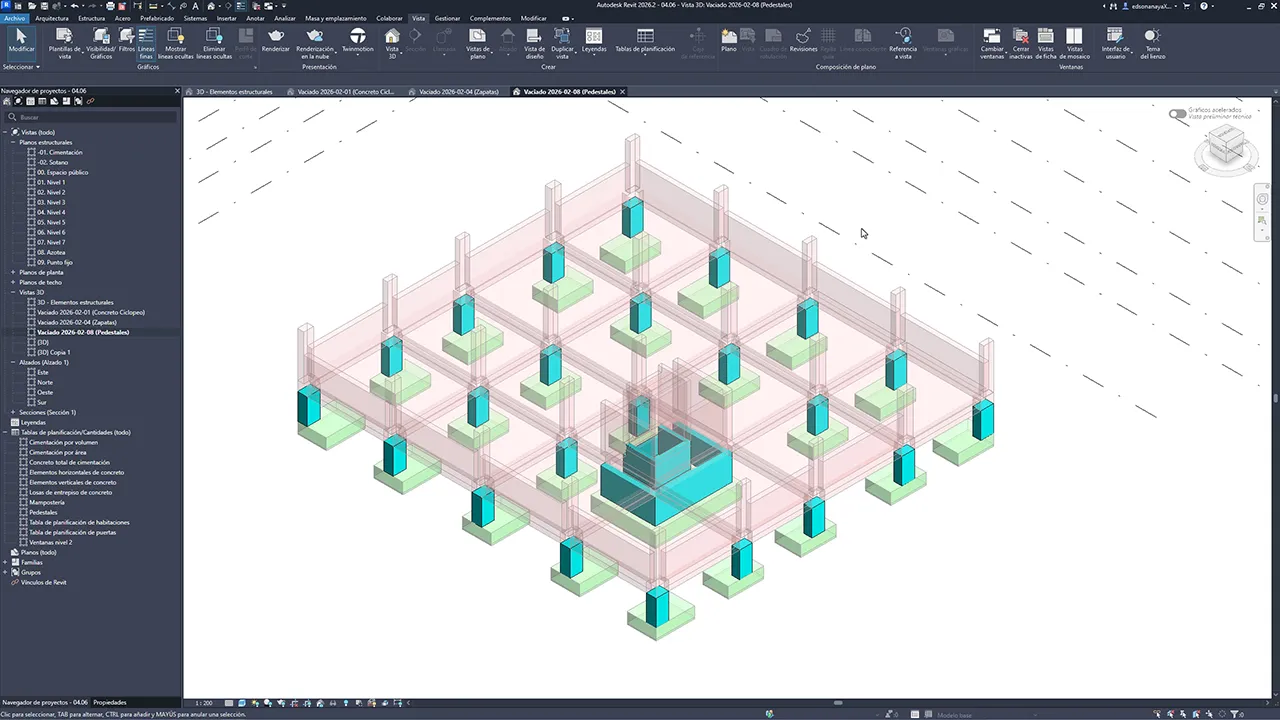Click the project browser search field
The width and height of the screenshot is (1280, 720).
point(95,117)
